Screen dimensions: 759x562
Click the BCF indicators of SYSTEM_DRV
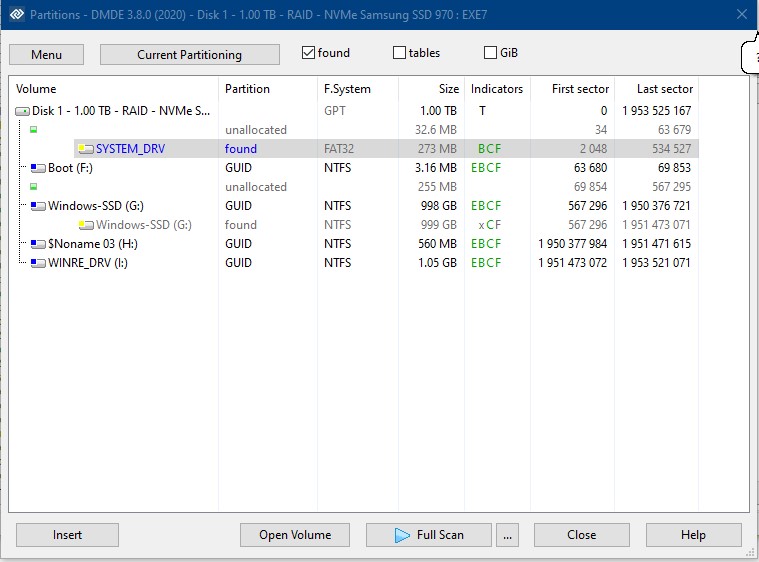tap(489, 149)
